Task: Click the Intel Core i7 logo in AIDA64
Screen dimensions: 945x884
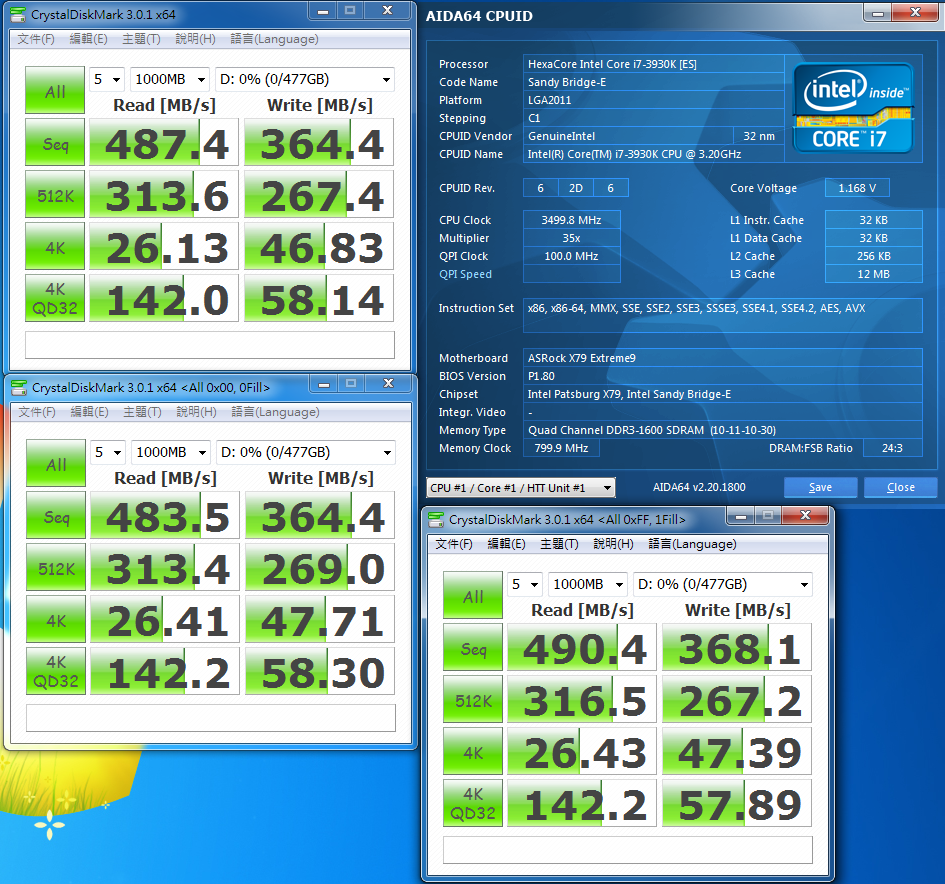Action: (x=853, y=108)
